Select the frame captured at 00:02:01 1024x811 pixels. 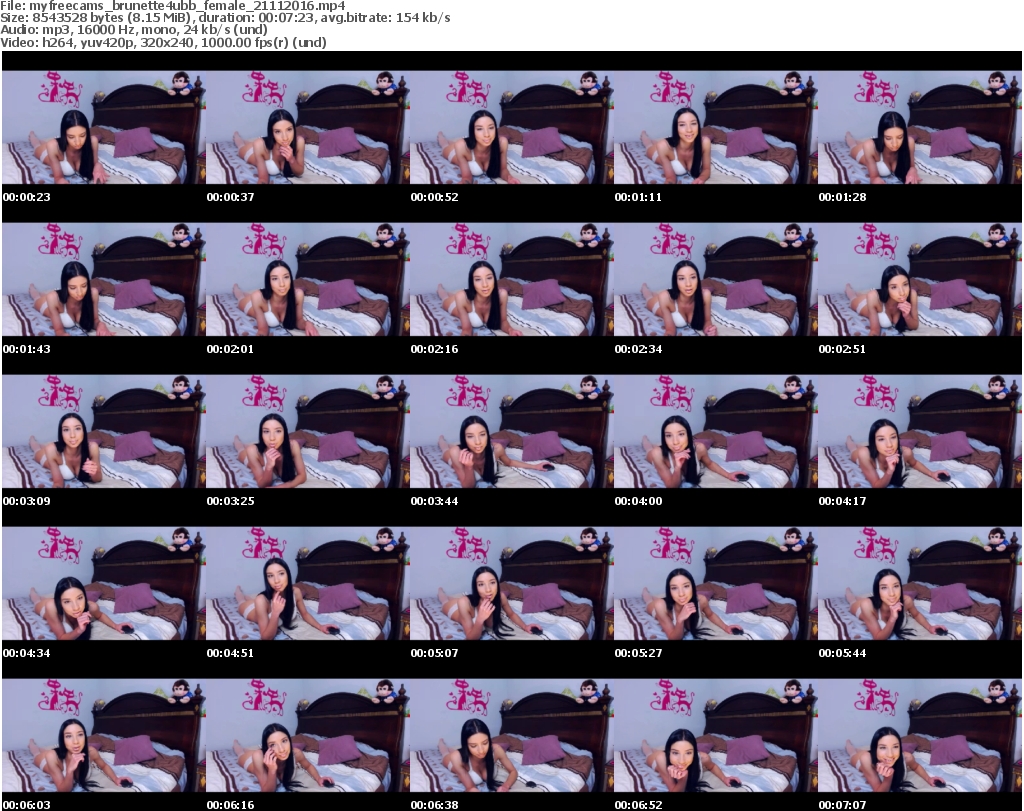308,279
